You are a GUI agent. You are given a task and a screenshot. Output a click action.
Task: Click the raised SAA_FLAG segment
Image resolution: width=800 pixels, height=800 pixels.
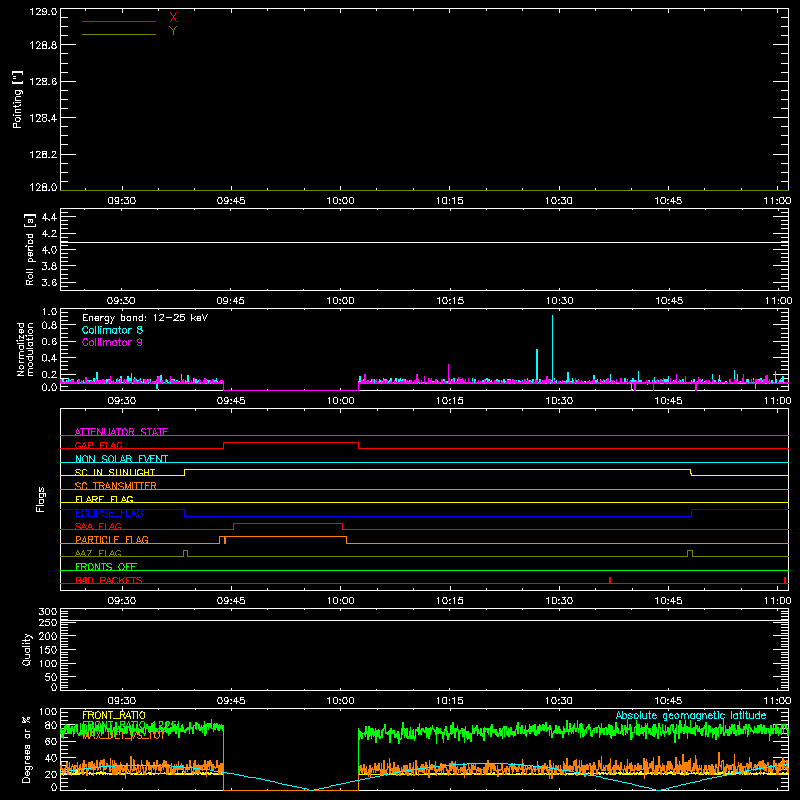click(x=288, y=523)
